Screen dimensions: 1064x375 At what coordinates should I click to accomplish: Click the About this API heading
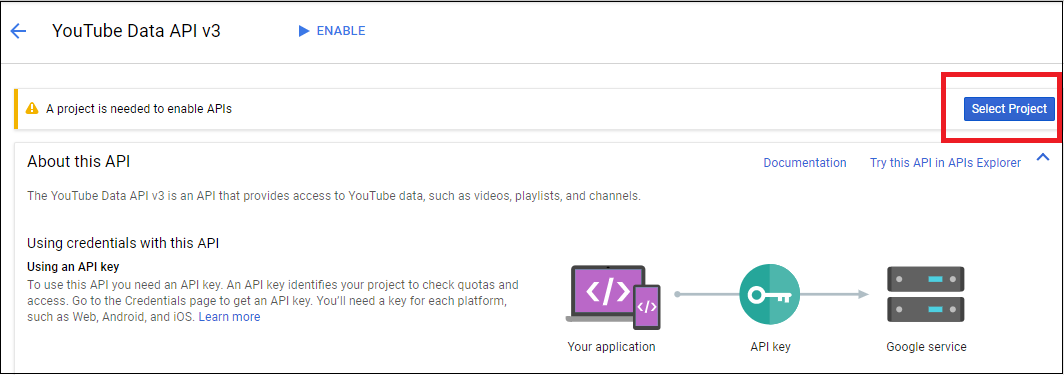tap(79, 161)
